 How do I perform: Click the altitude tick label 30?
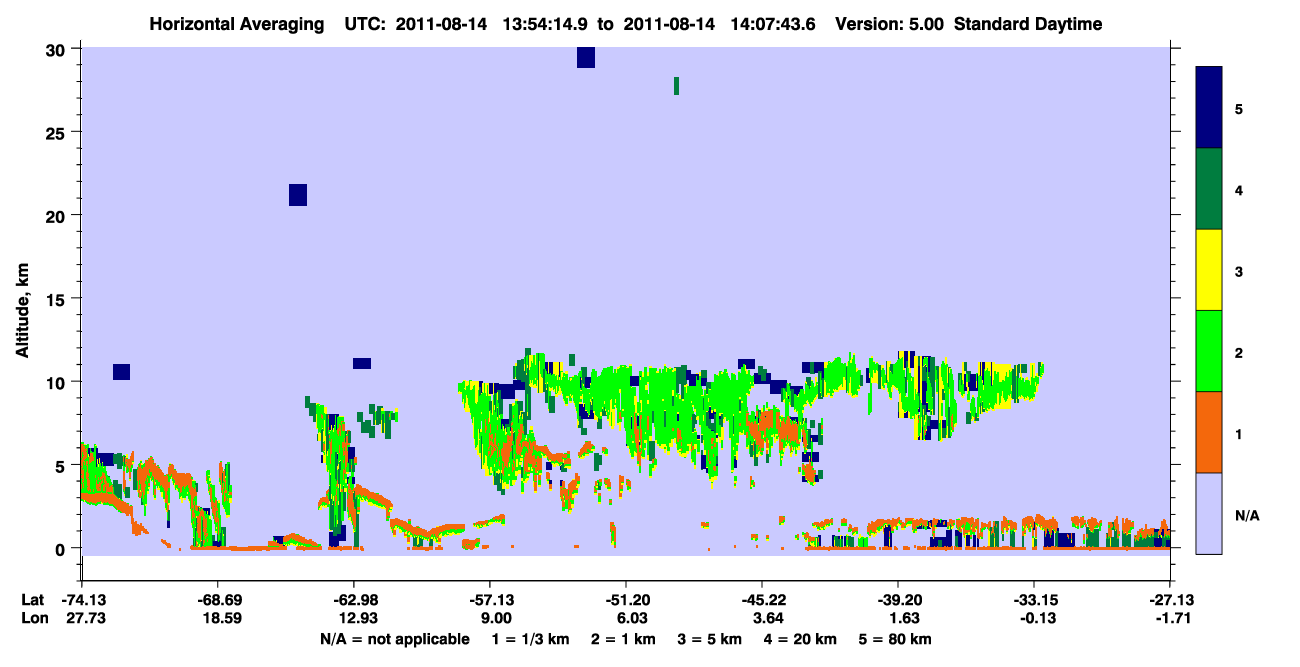58,49
